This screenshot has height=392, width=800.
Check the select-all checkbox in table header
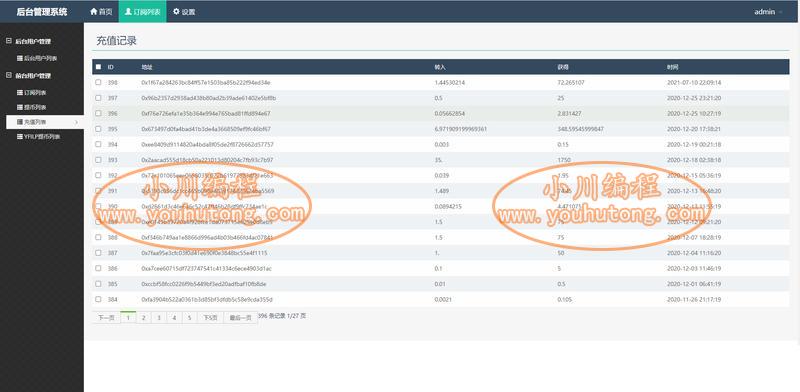(x=98, y=67)
